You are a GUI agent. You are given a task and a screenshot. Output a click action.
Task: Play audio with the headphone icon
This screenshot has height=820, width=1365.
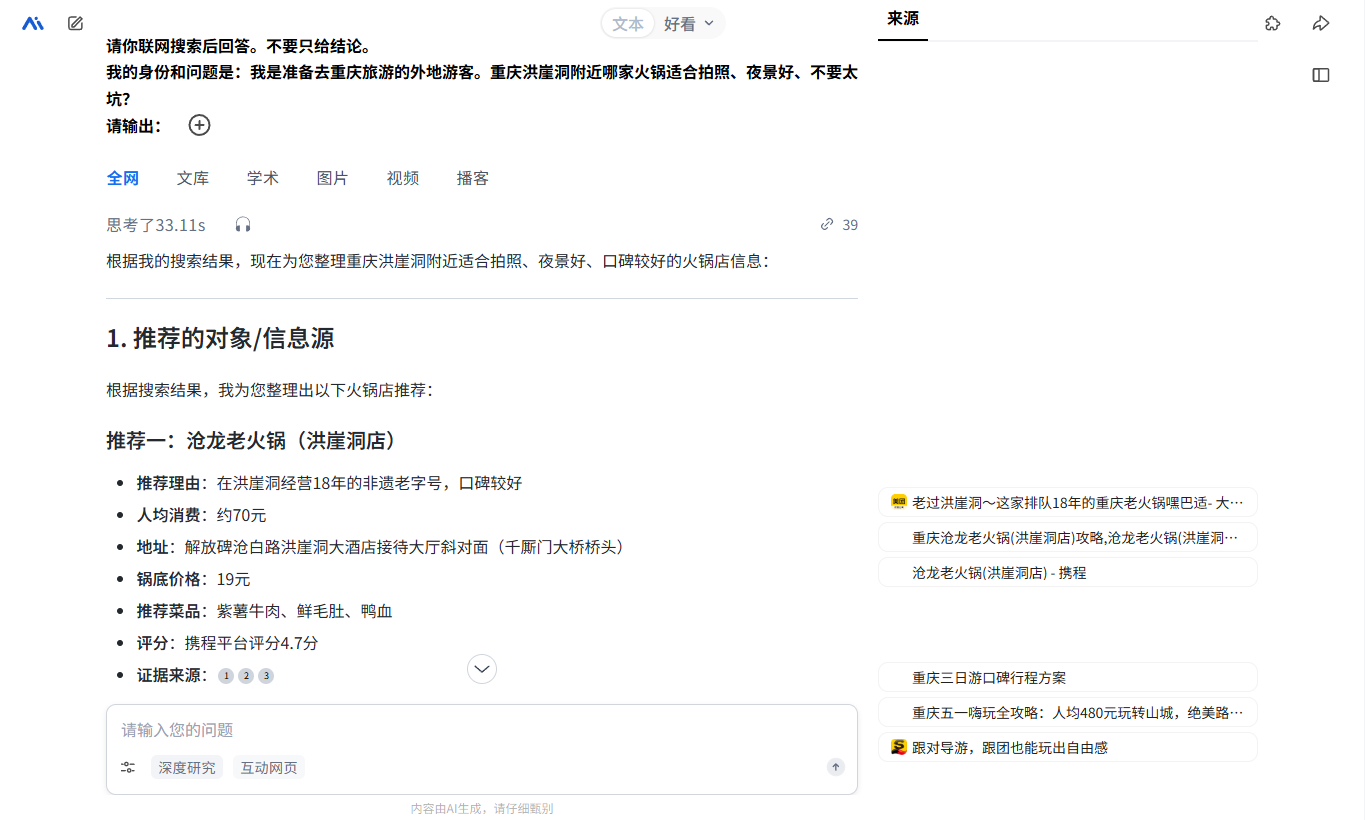243,224
